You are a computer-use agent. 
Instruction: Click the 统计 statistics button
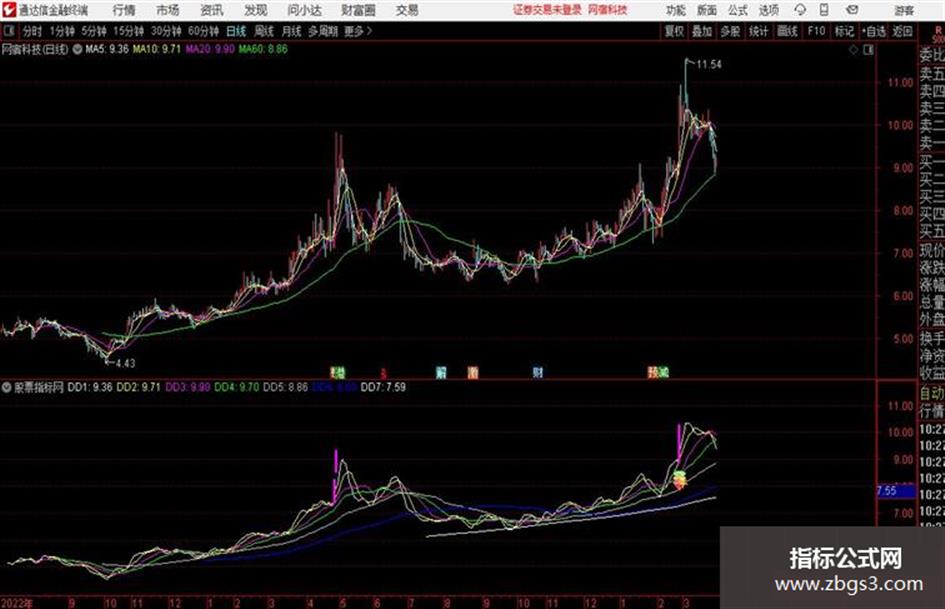(x=758, y=31)
